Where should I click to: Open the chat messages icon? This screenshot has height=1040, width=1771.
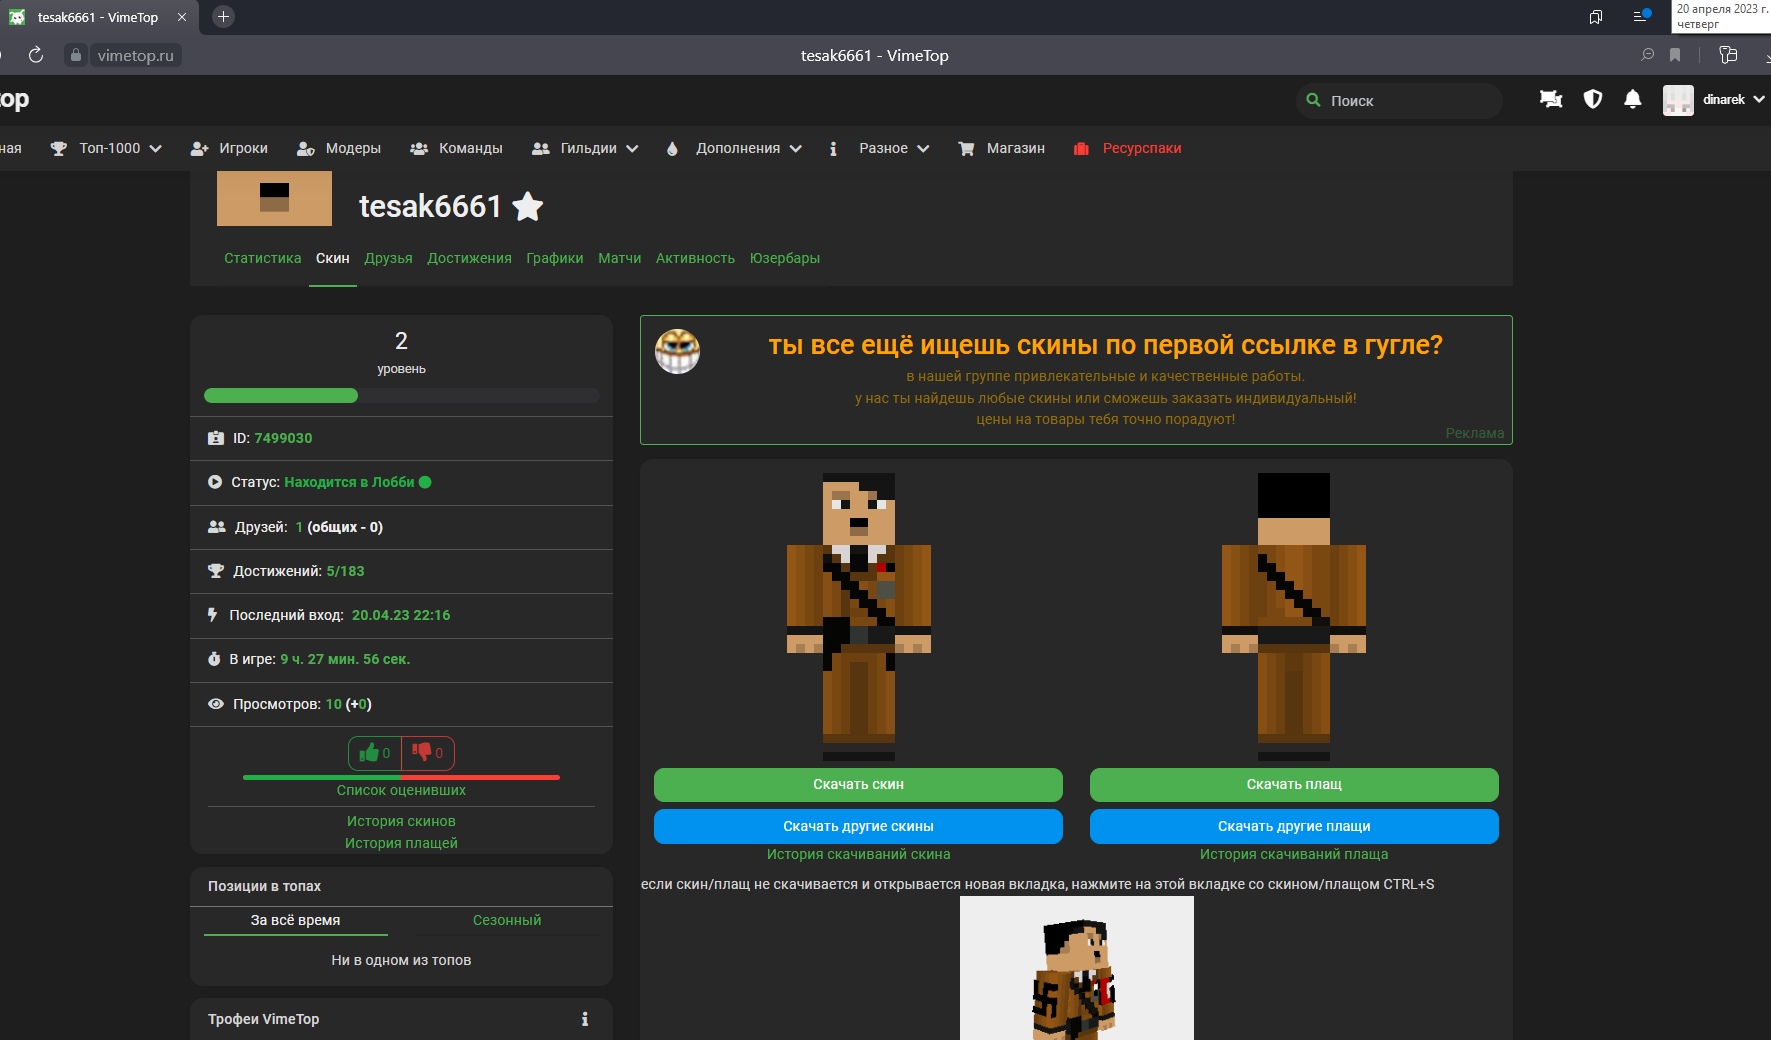pyautogui.click(x=1551, y=99)
